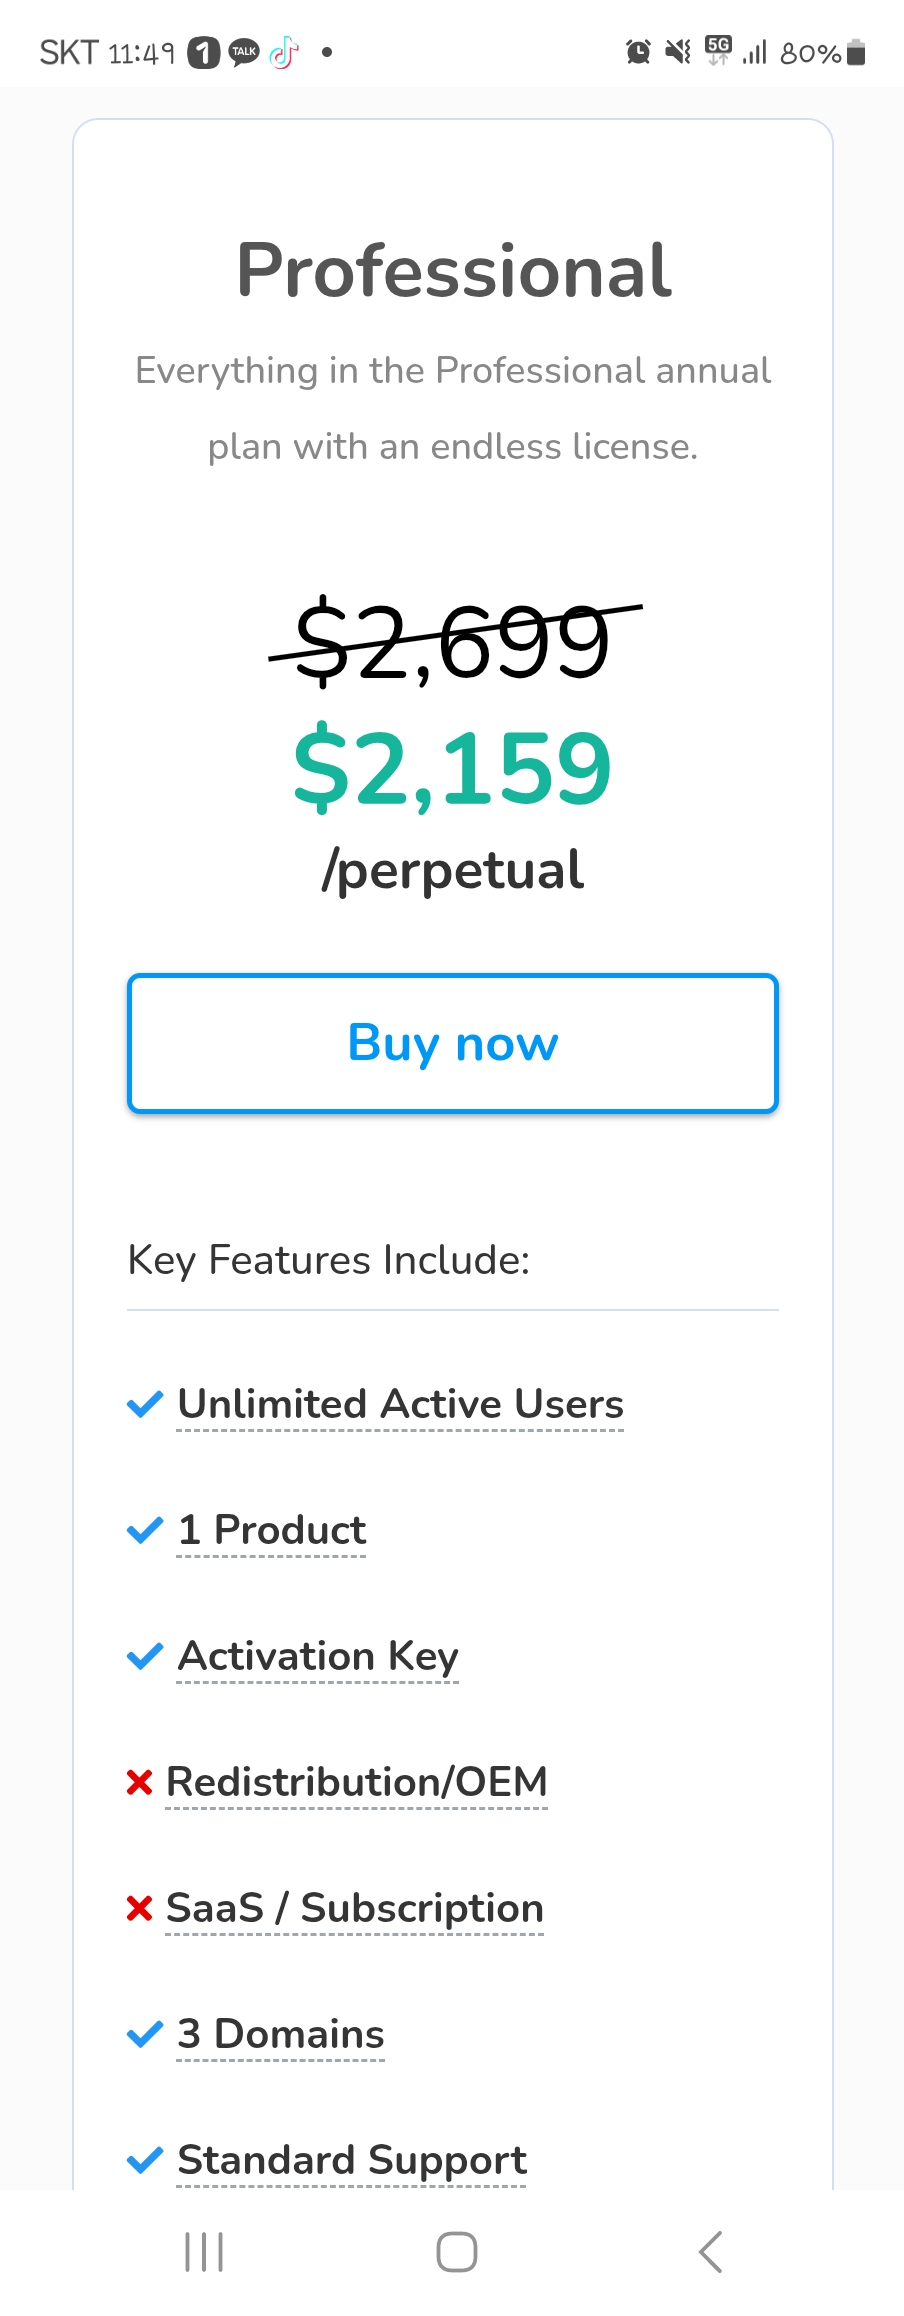Tap the $2,159 discounted price
Image resolution: width=904 pixels, height=2316 pixels.
[x=452, y=768]
